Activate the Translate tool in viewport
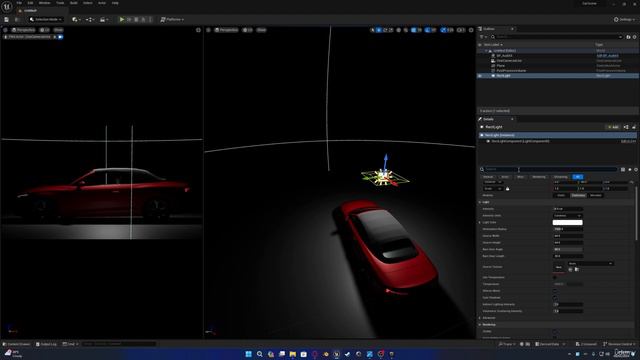 coord(379,30)
